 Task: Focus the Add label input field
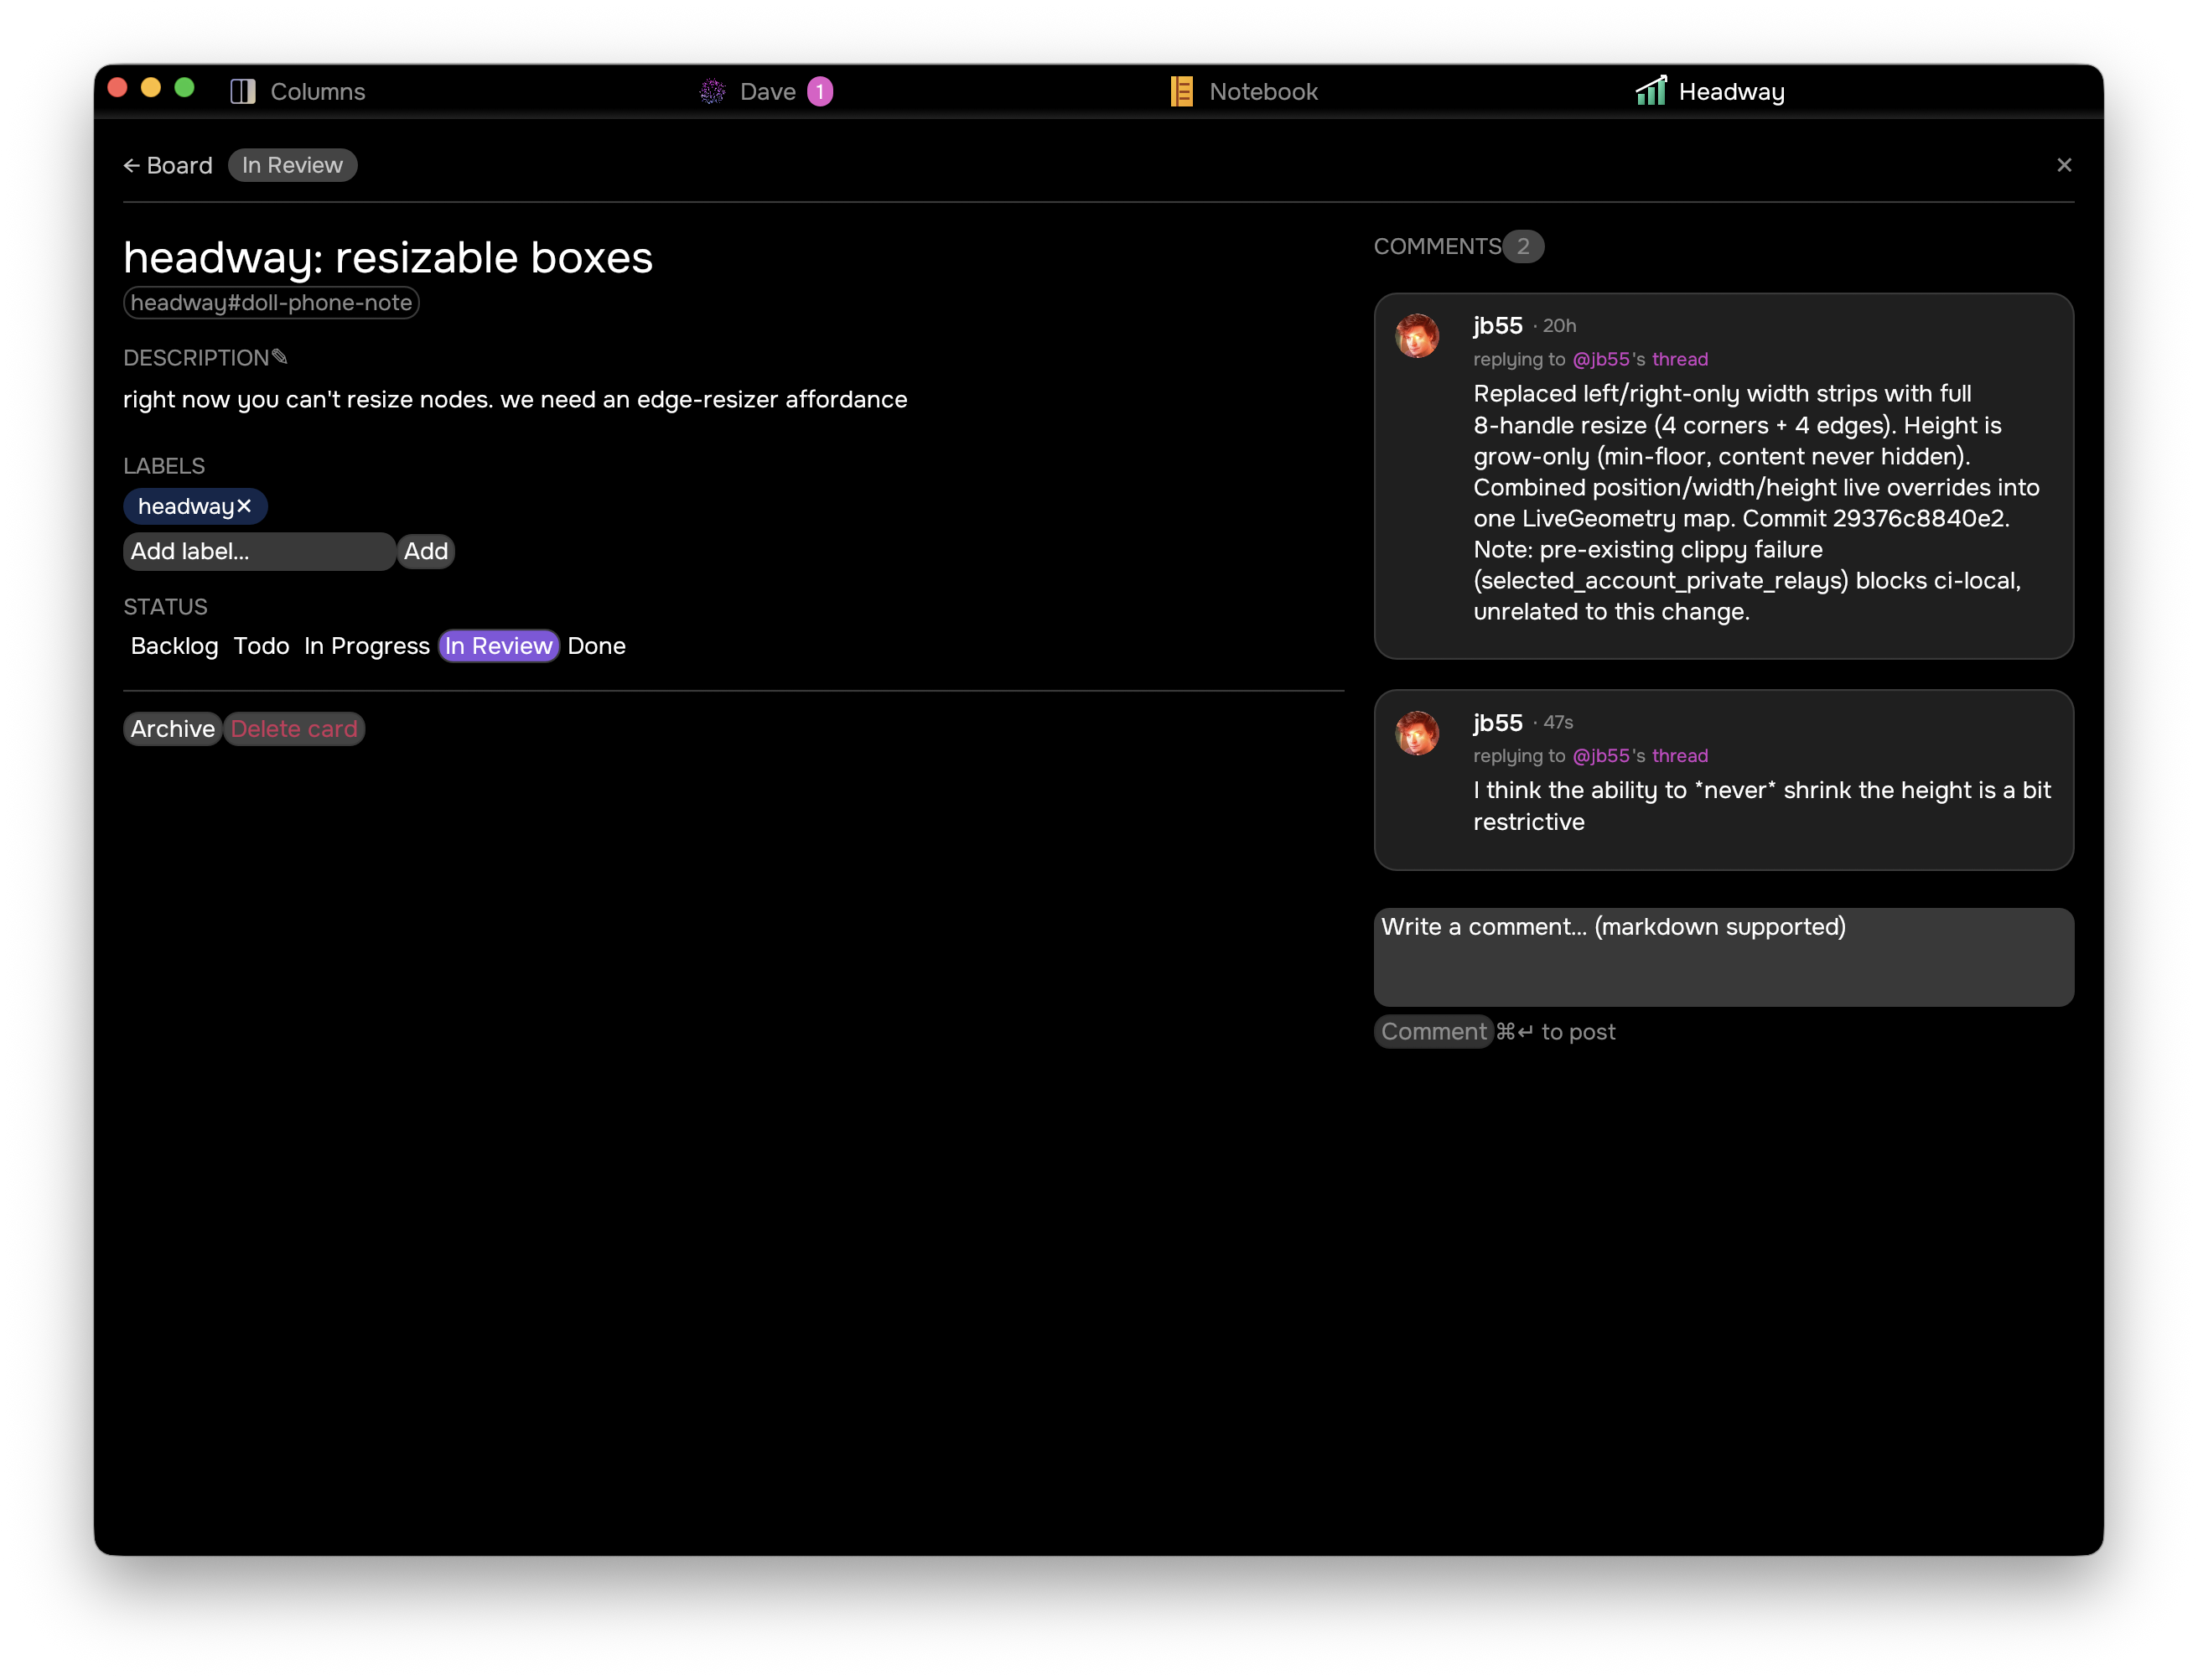(x=259, y=551)
